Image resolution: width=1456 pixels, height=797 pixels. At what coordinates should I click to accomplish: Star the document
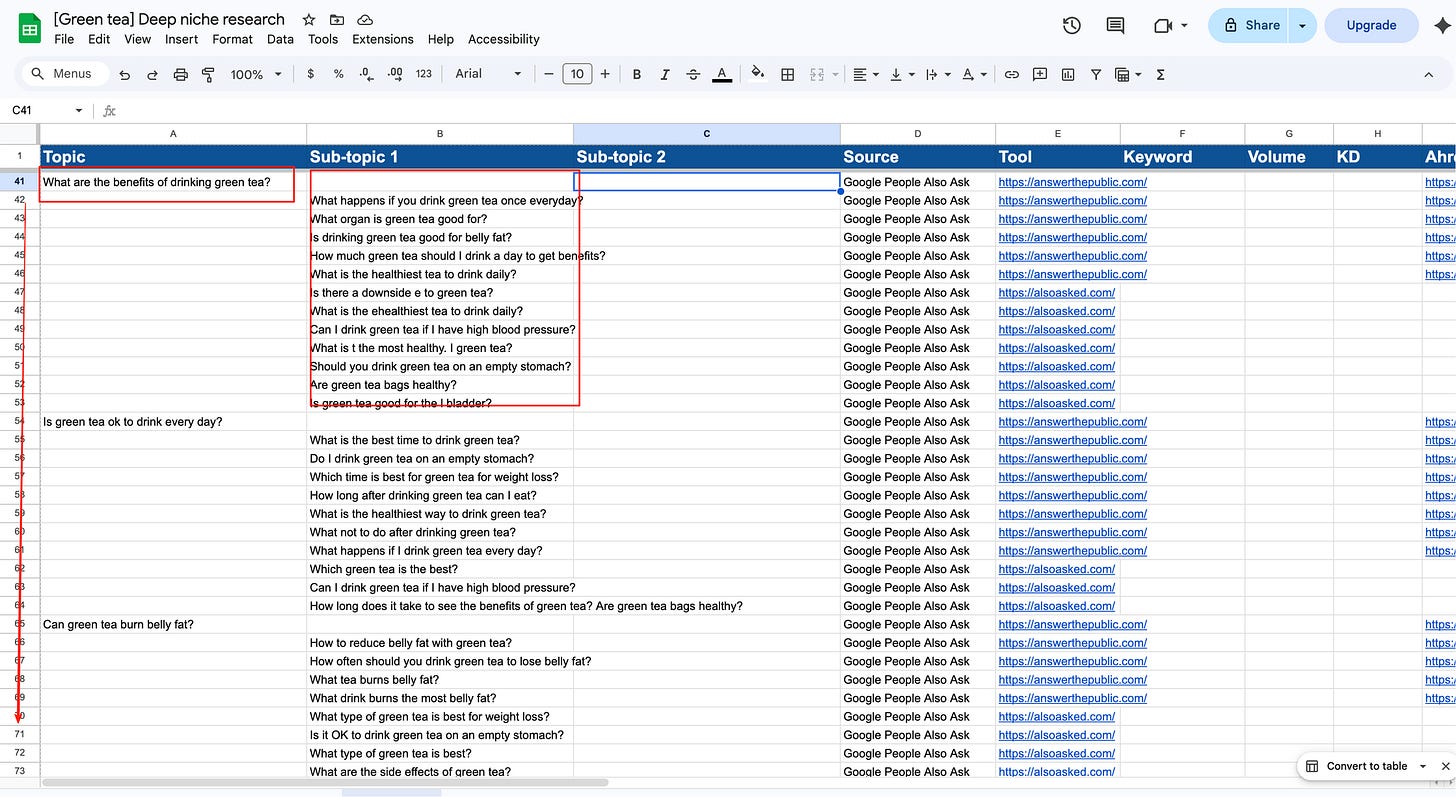[309, 20]
